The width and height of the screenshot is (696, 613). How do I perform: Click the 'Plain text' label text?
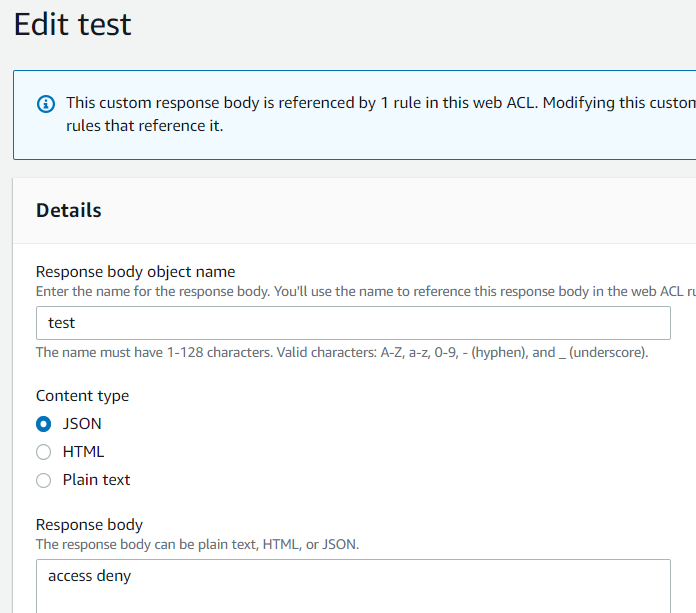(96, 480)
